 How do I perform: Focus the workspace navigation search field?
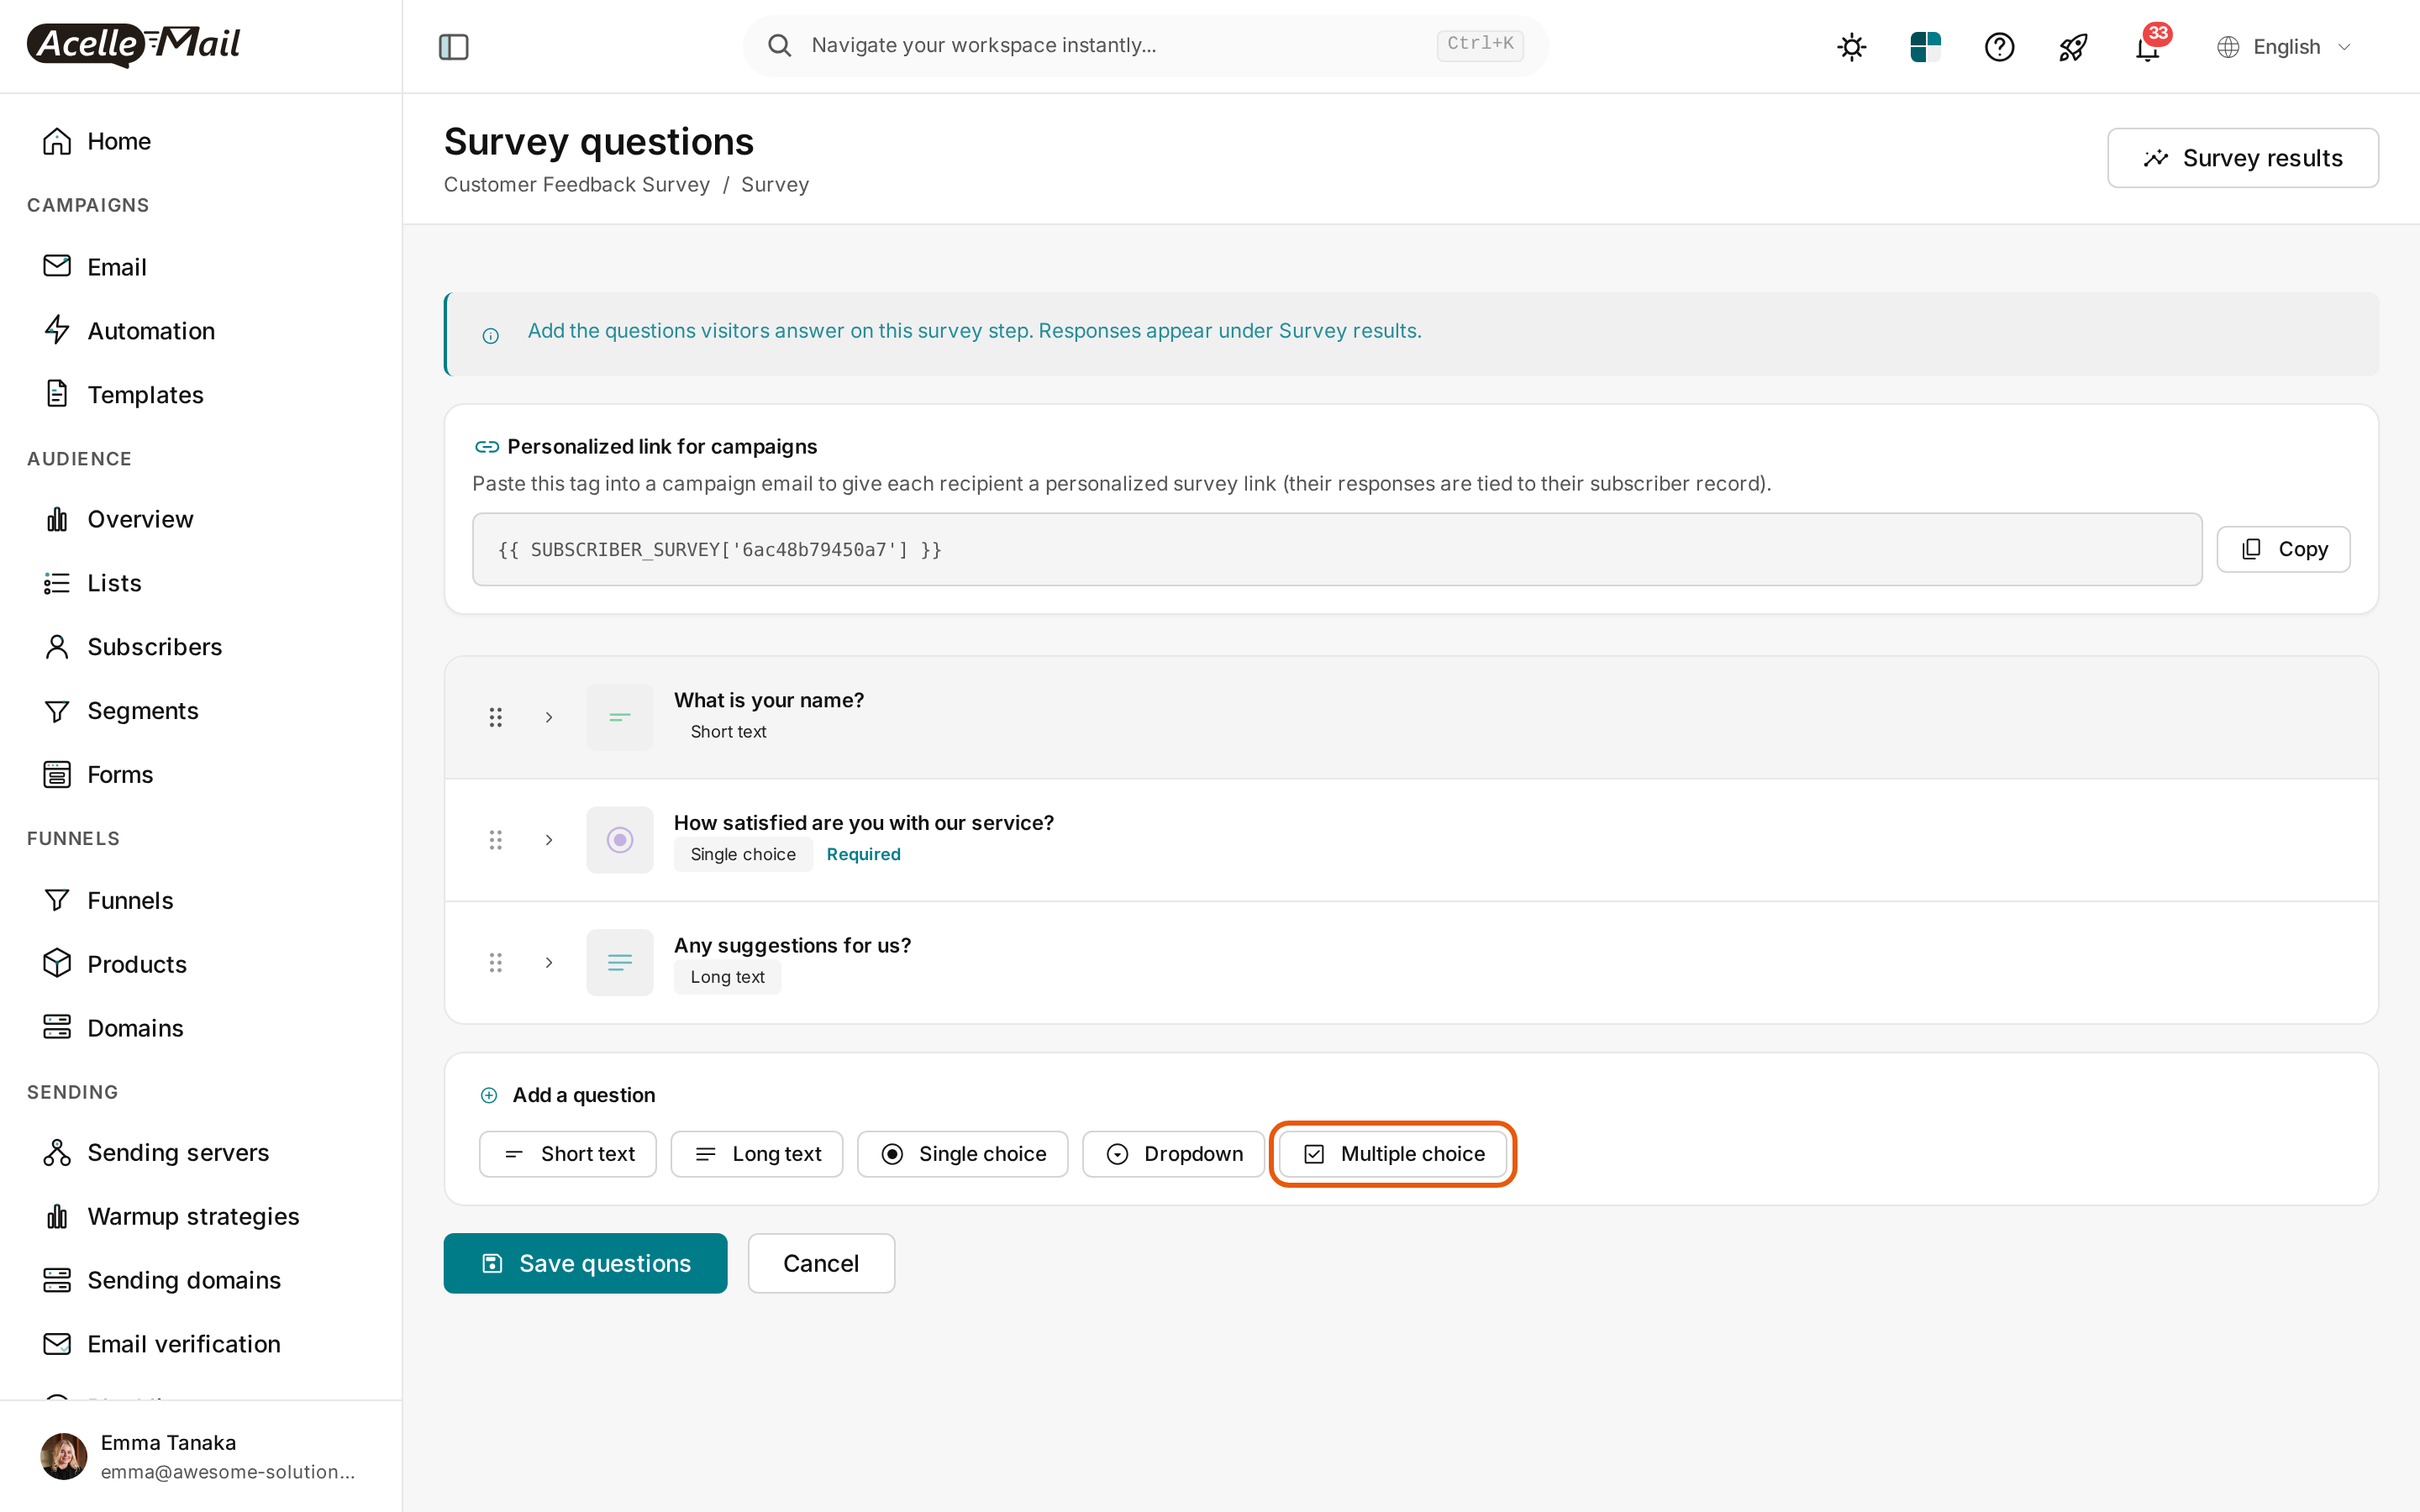(1145, 45)
